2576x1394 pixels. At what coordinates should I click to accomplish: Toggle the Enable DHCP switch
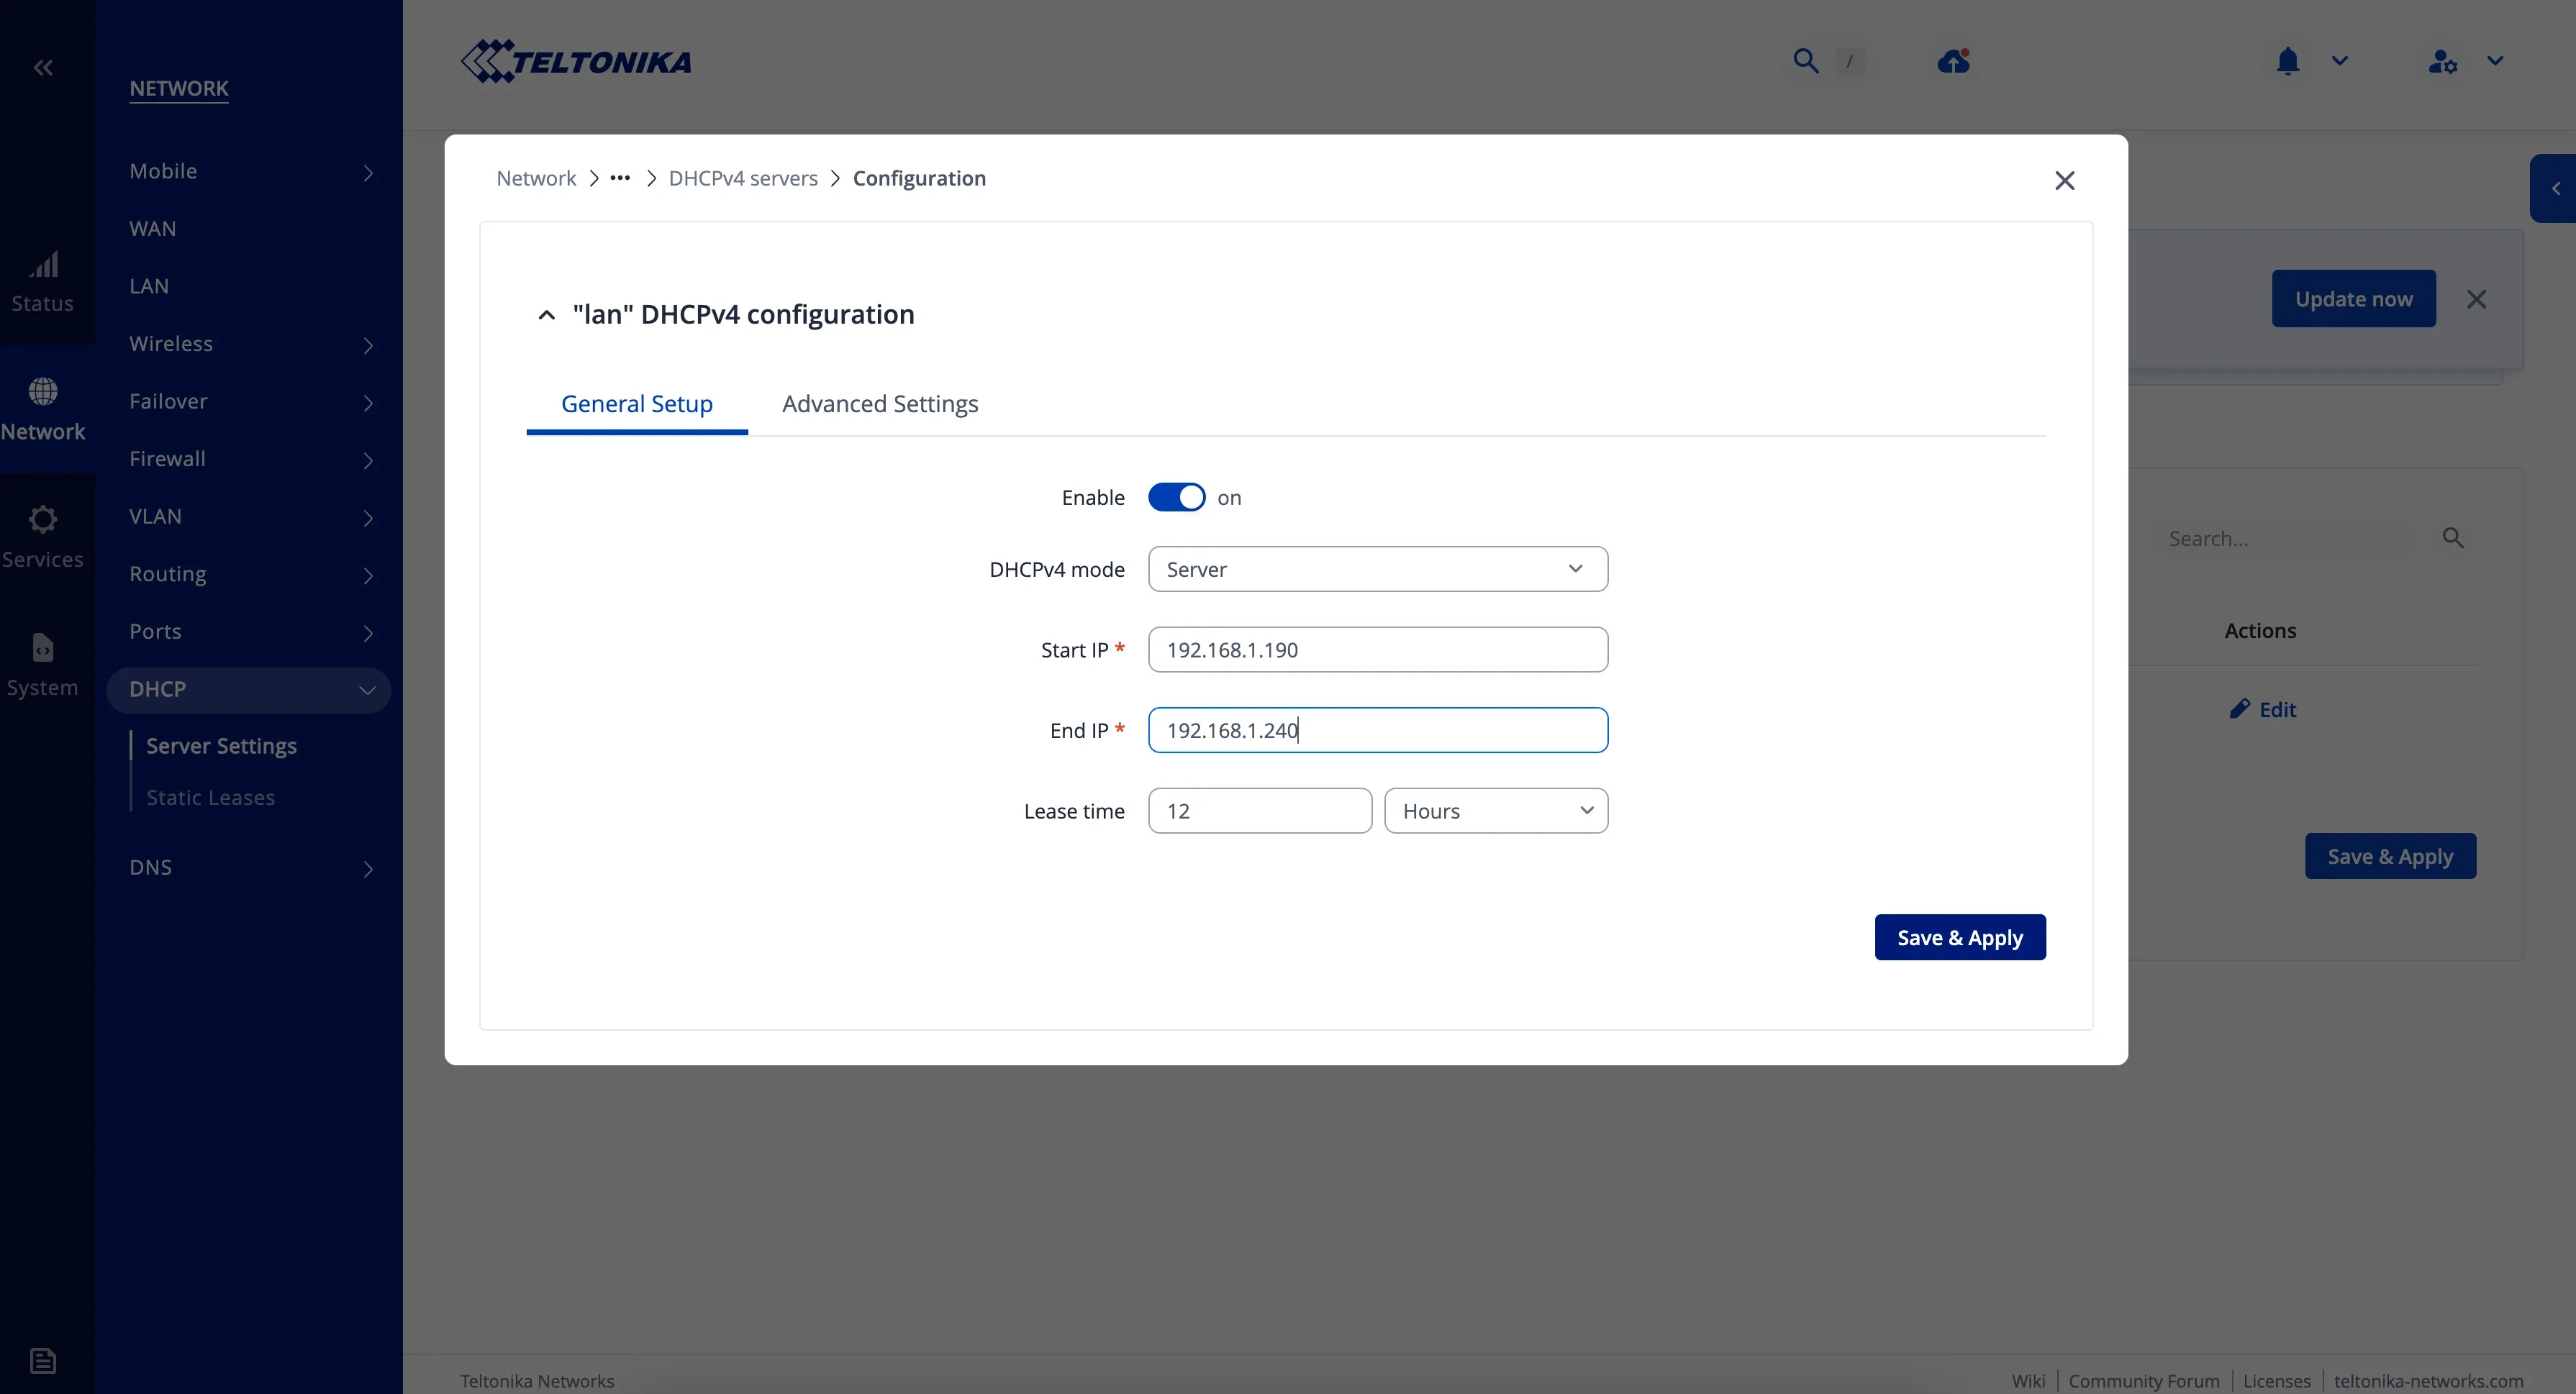click(1176, 497)
